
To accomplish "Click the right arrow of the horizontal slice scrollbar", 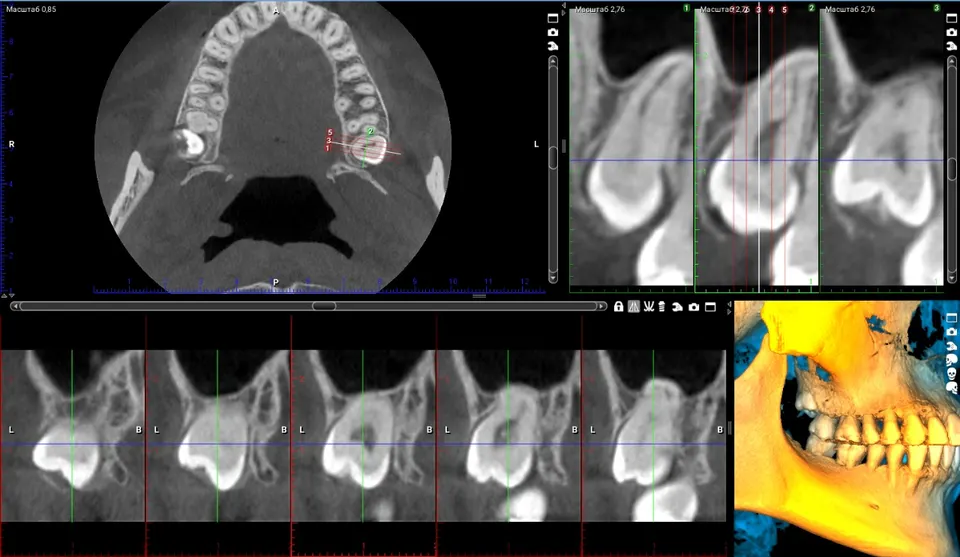I will pyautogui.click(x=602, y=306).
